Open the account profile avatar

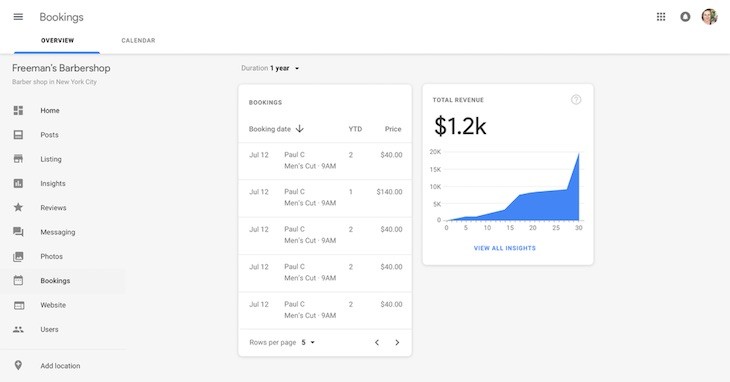710,17
